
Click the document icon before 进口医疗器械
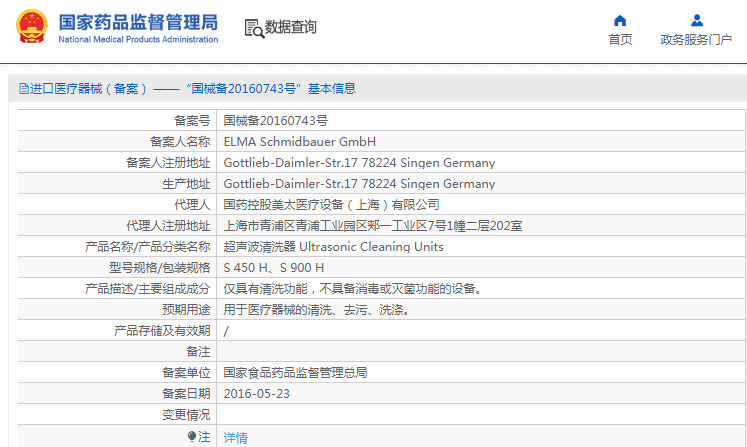pyautogui.click(x=23, y=89)
